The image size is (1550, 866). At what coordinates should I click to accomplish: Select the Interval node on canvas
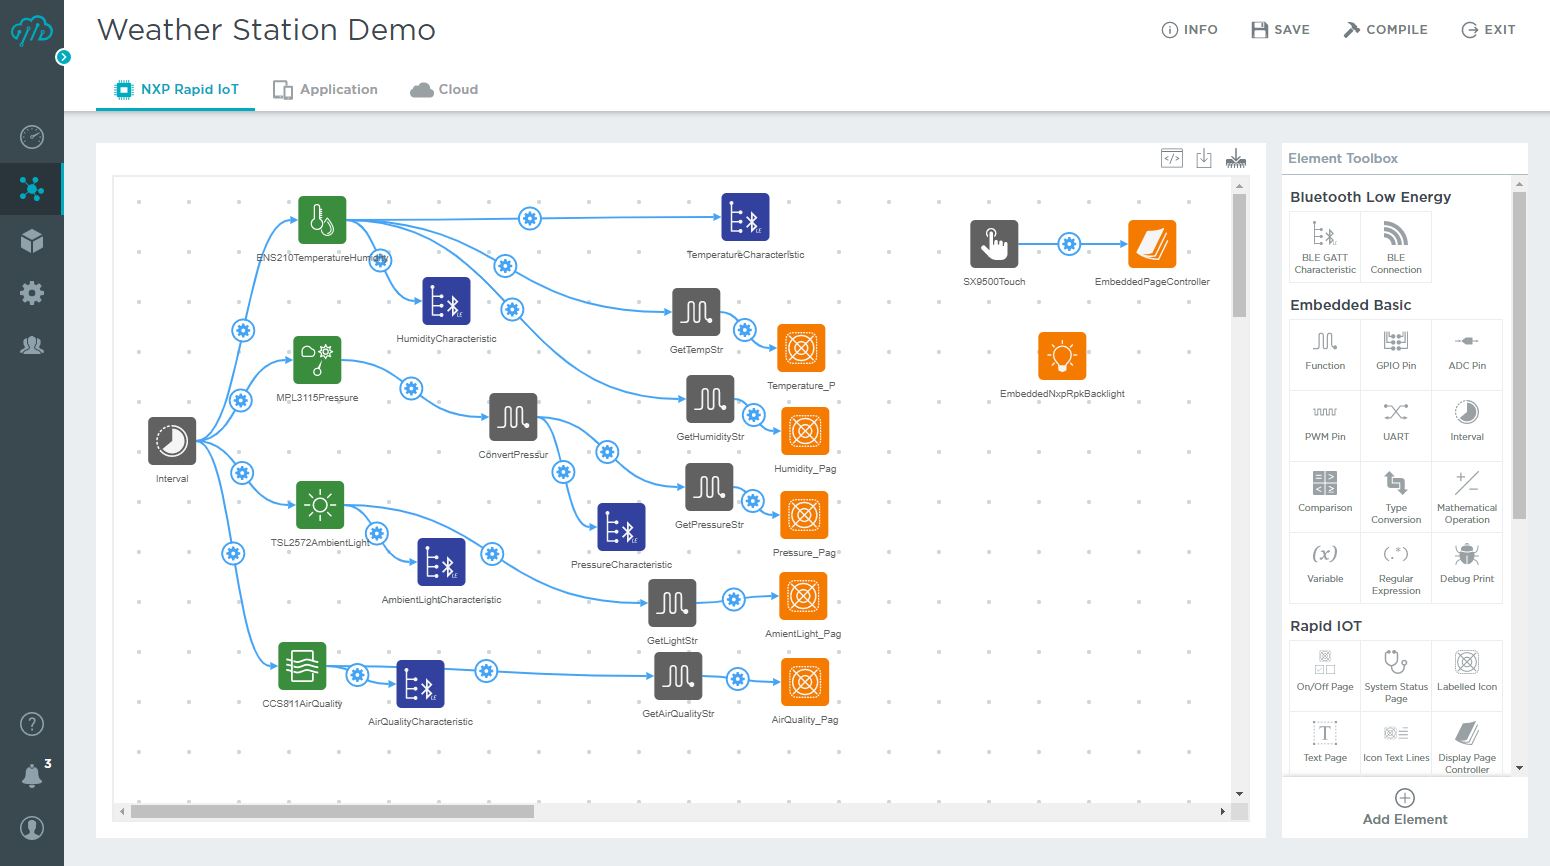click(x=172, y=441)
